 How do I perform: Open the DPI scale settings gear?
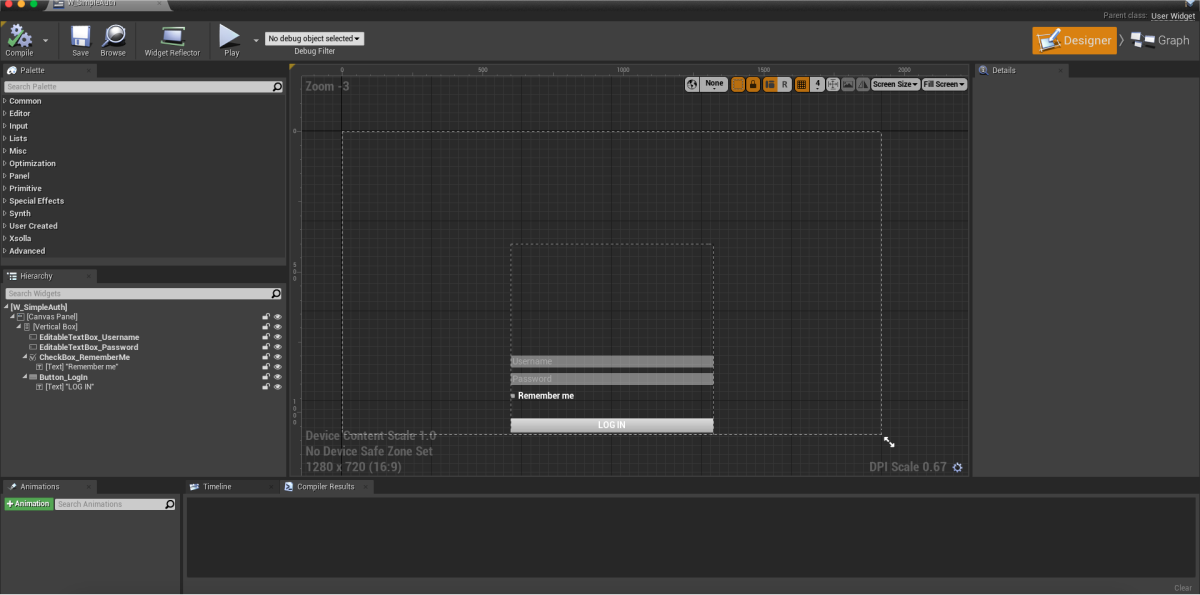[x=957, y=467]
